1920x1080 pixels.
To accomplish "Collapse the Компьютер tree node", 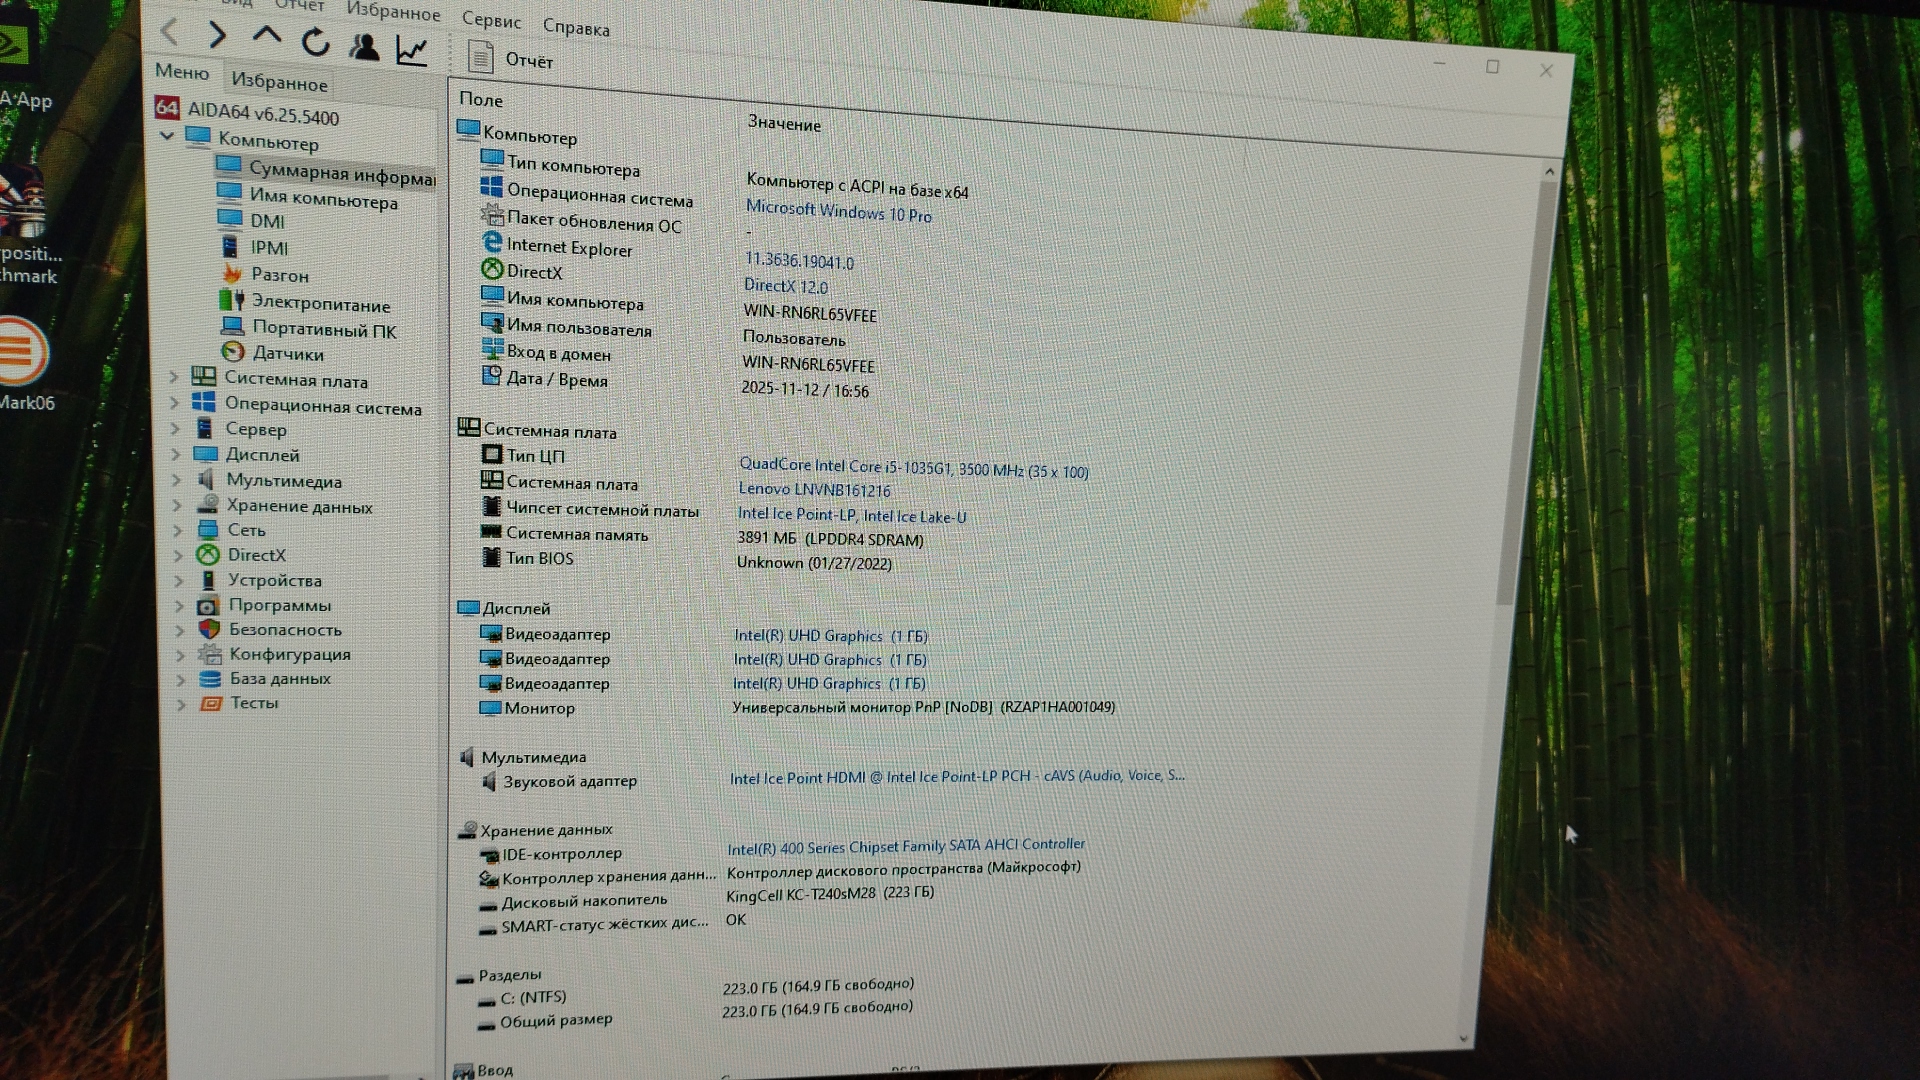I will point(167,135).
